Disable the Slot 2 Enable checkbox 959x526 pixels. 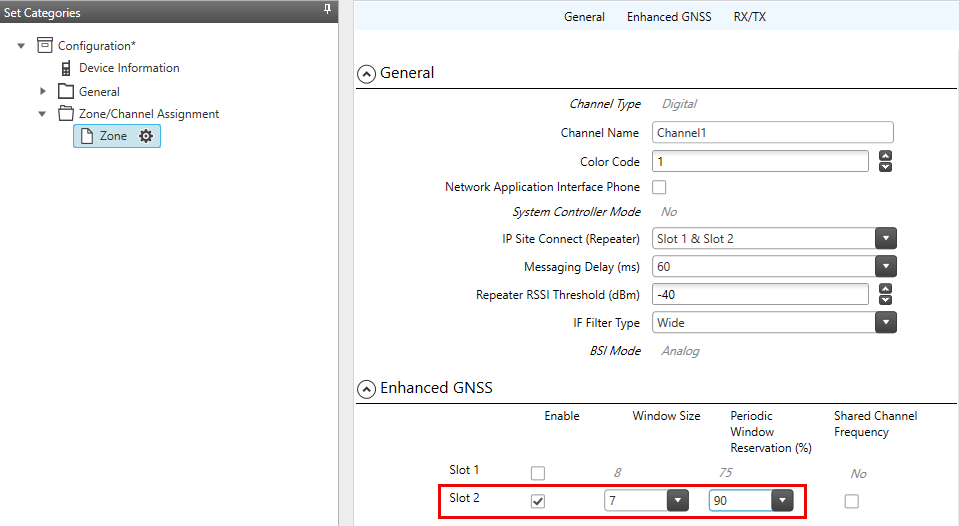coord(538,501)
